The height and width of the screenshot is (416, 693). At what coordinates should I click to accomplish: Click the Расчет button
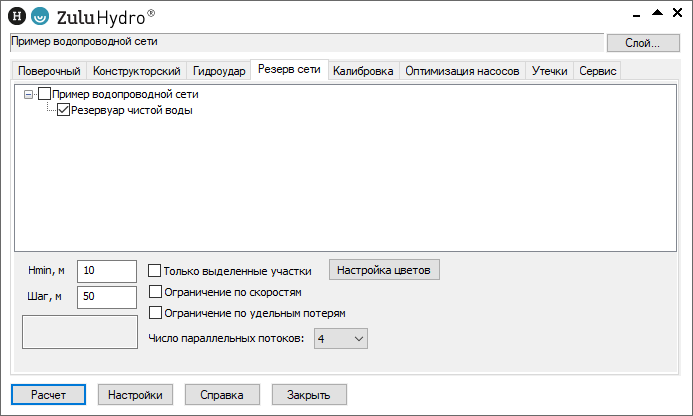pos(48,394)
